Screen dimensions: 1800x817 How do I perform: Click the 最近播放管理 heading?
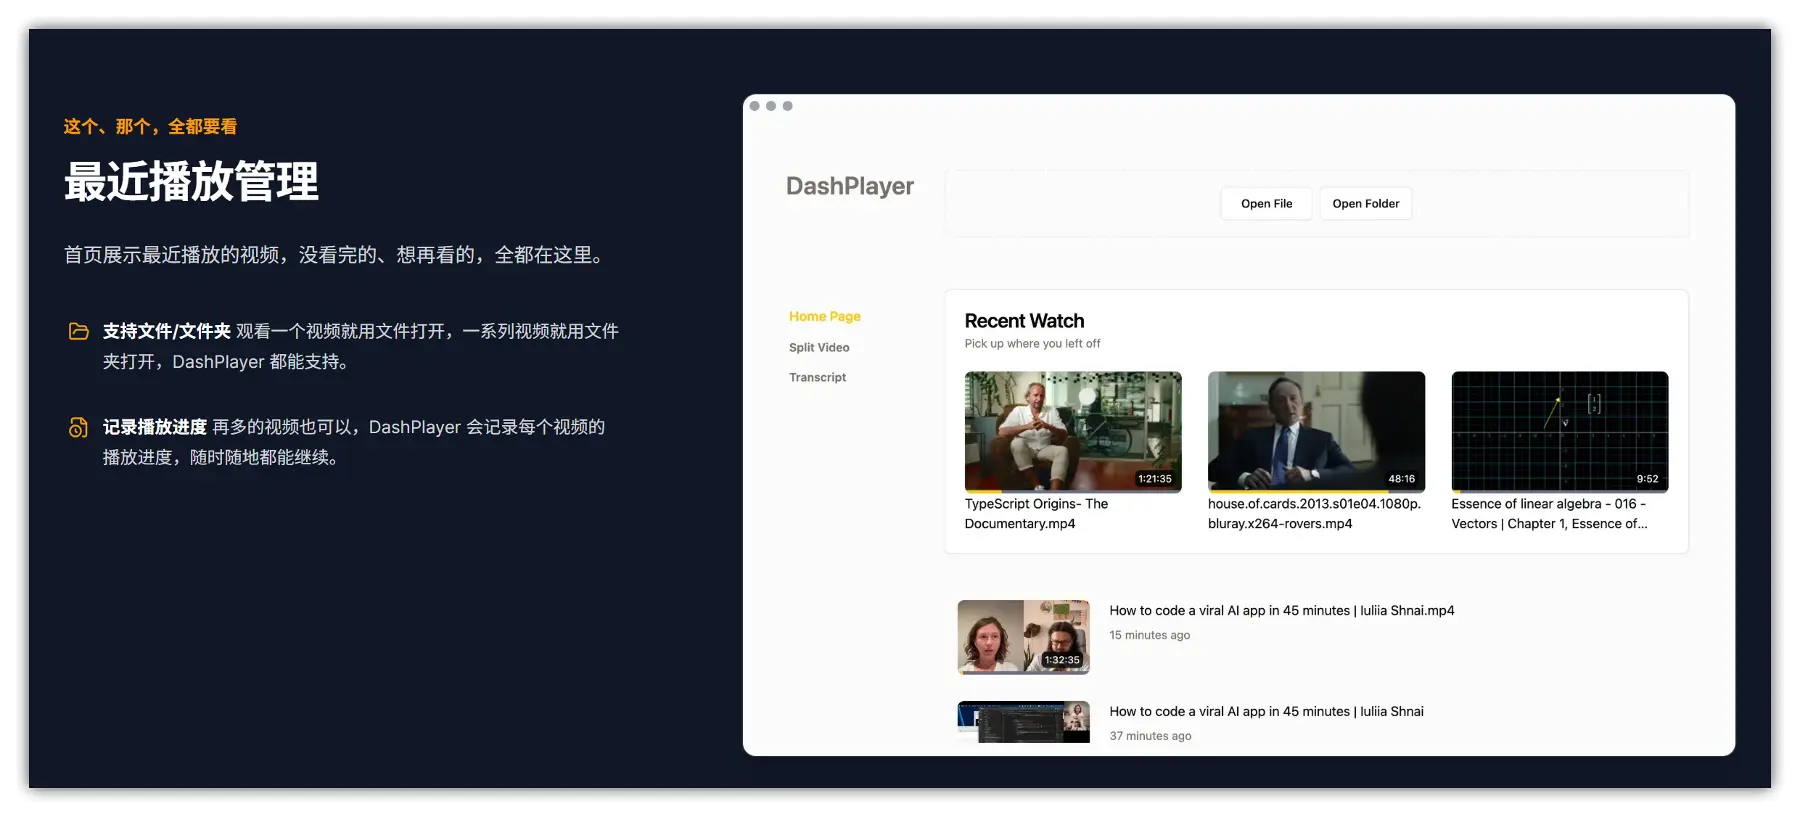(x=191, y=182)
